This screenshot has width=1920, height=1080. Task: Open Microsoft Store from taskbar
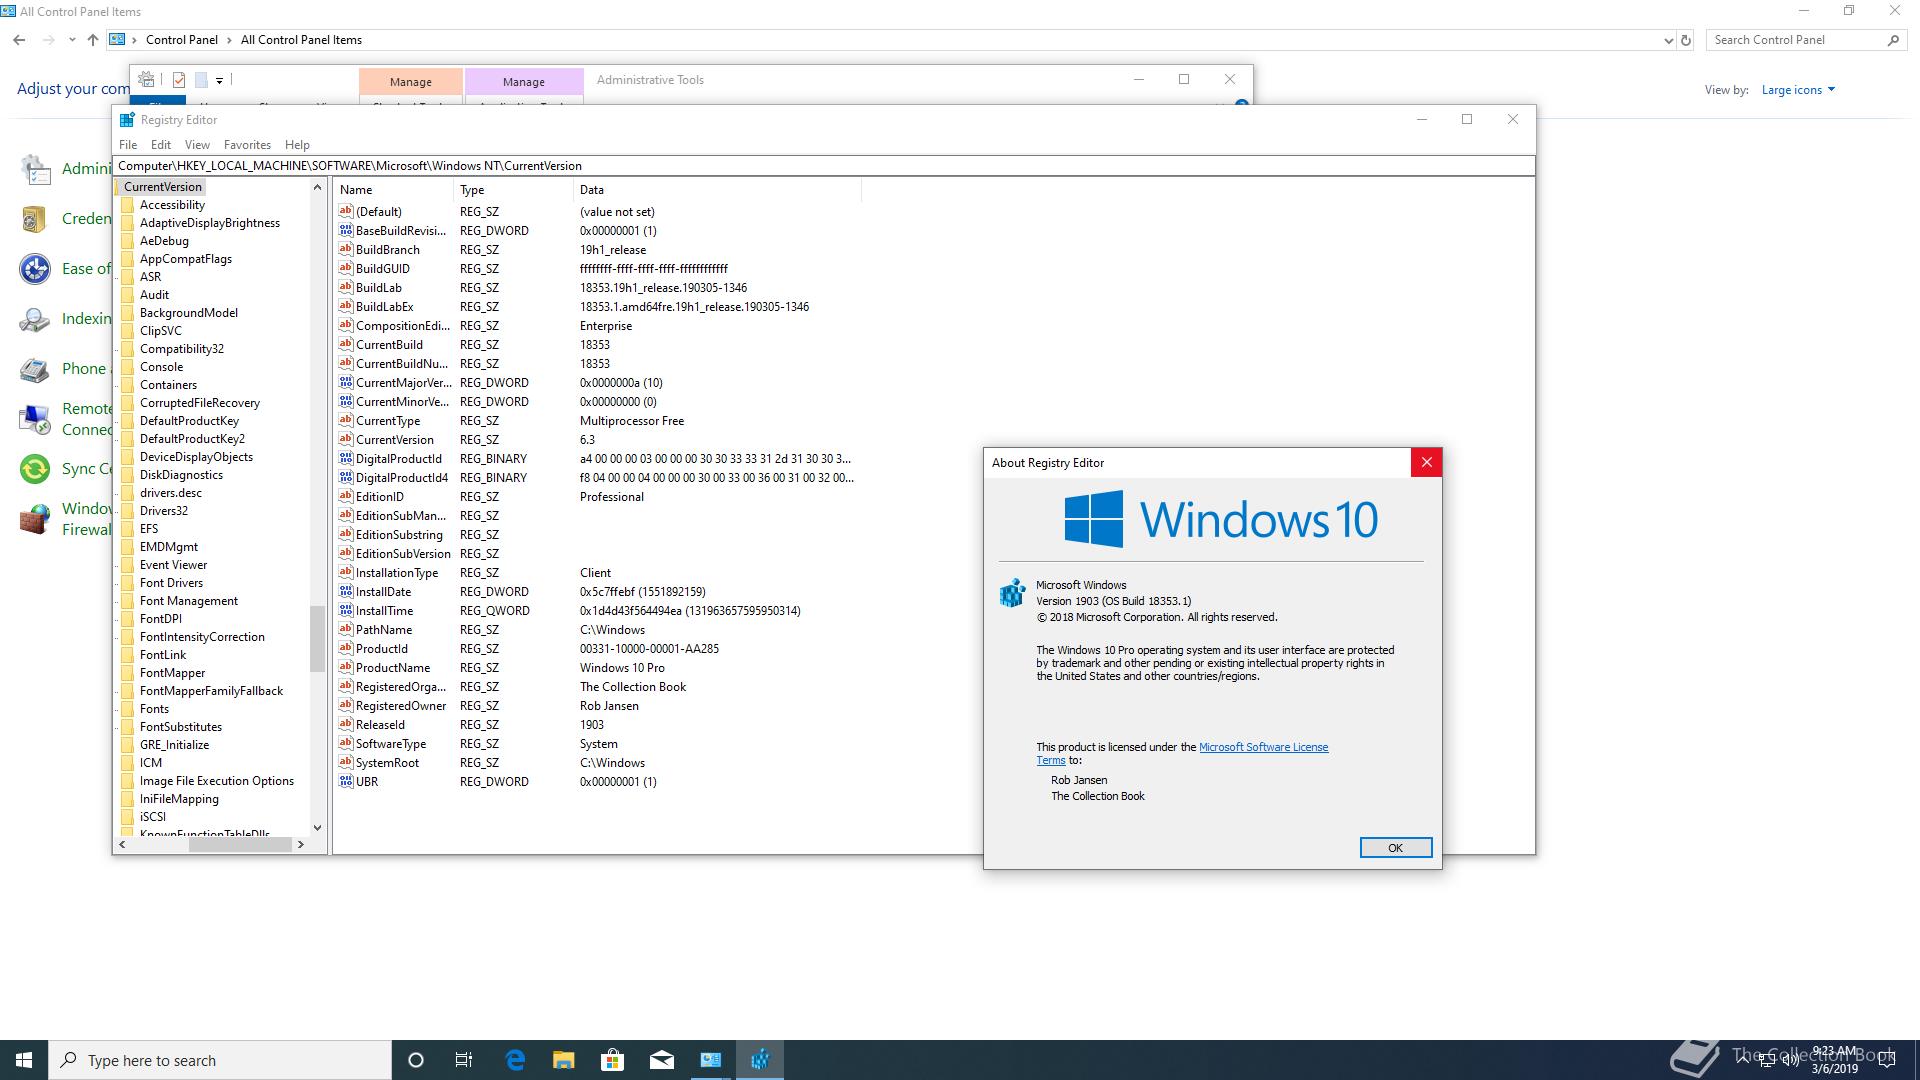point(613,1060)
